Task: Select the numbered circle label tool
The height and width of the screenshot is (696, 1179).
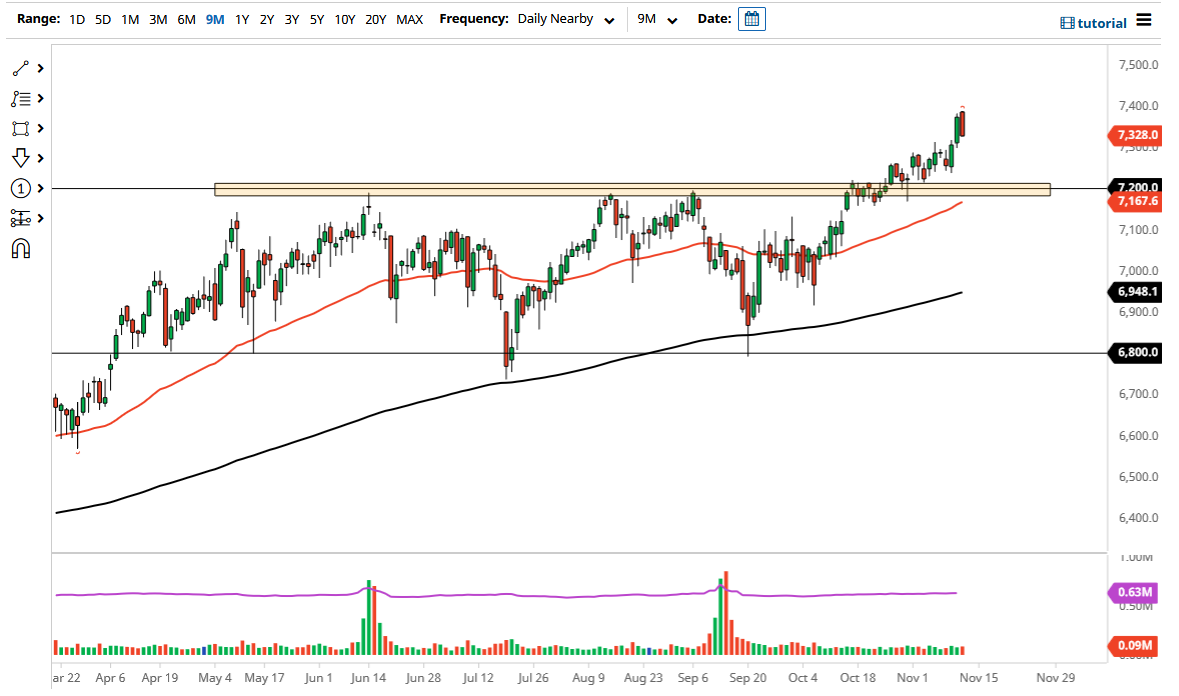Action: point(20,188)
